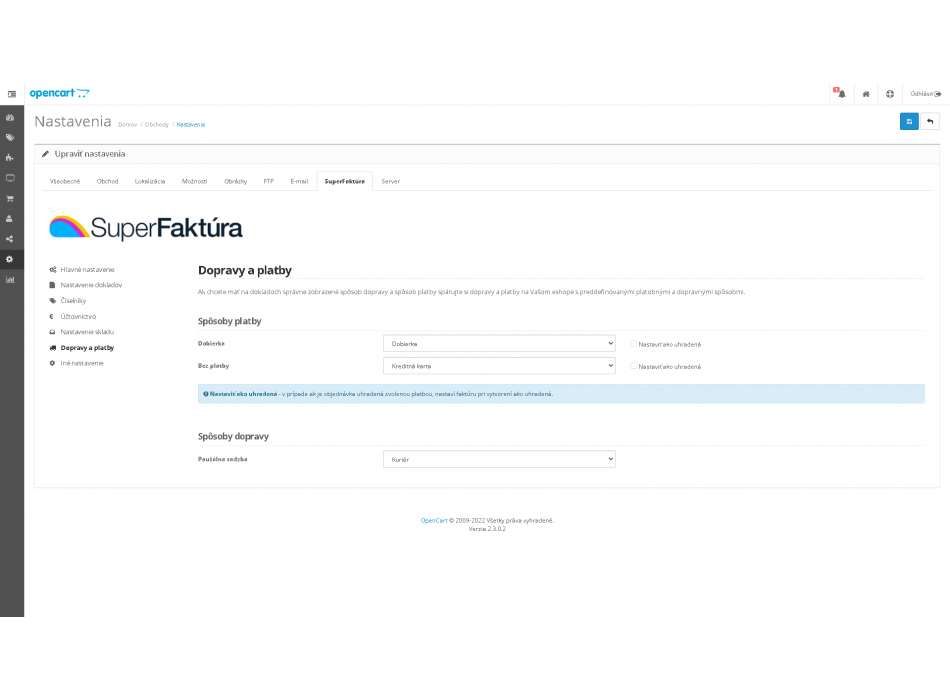Open Nastavenie dokladov section
This screenshot has width=950, height=700.
[85, 285]
